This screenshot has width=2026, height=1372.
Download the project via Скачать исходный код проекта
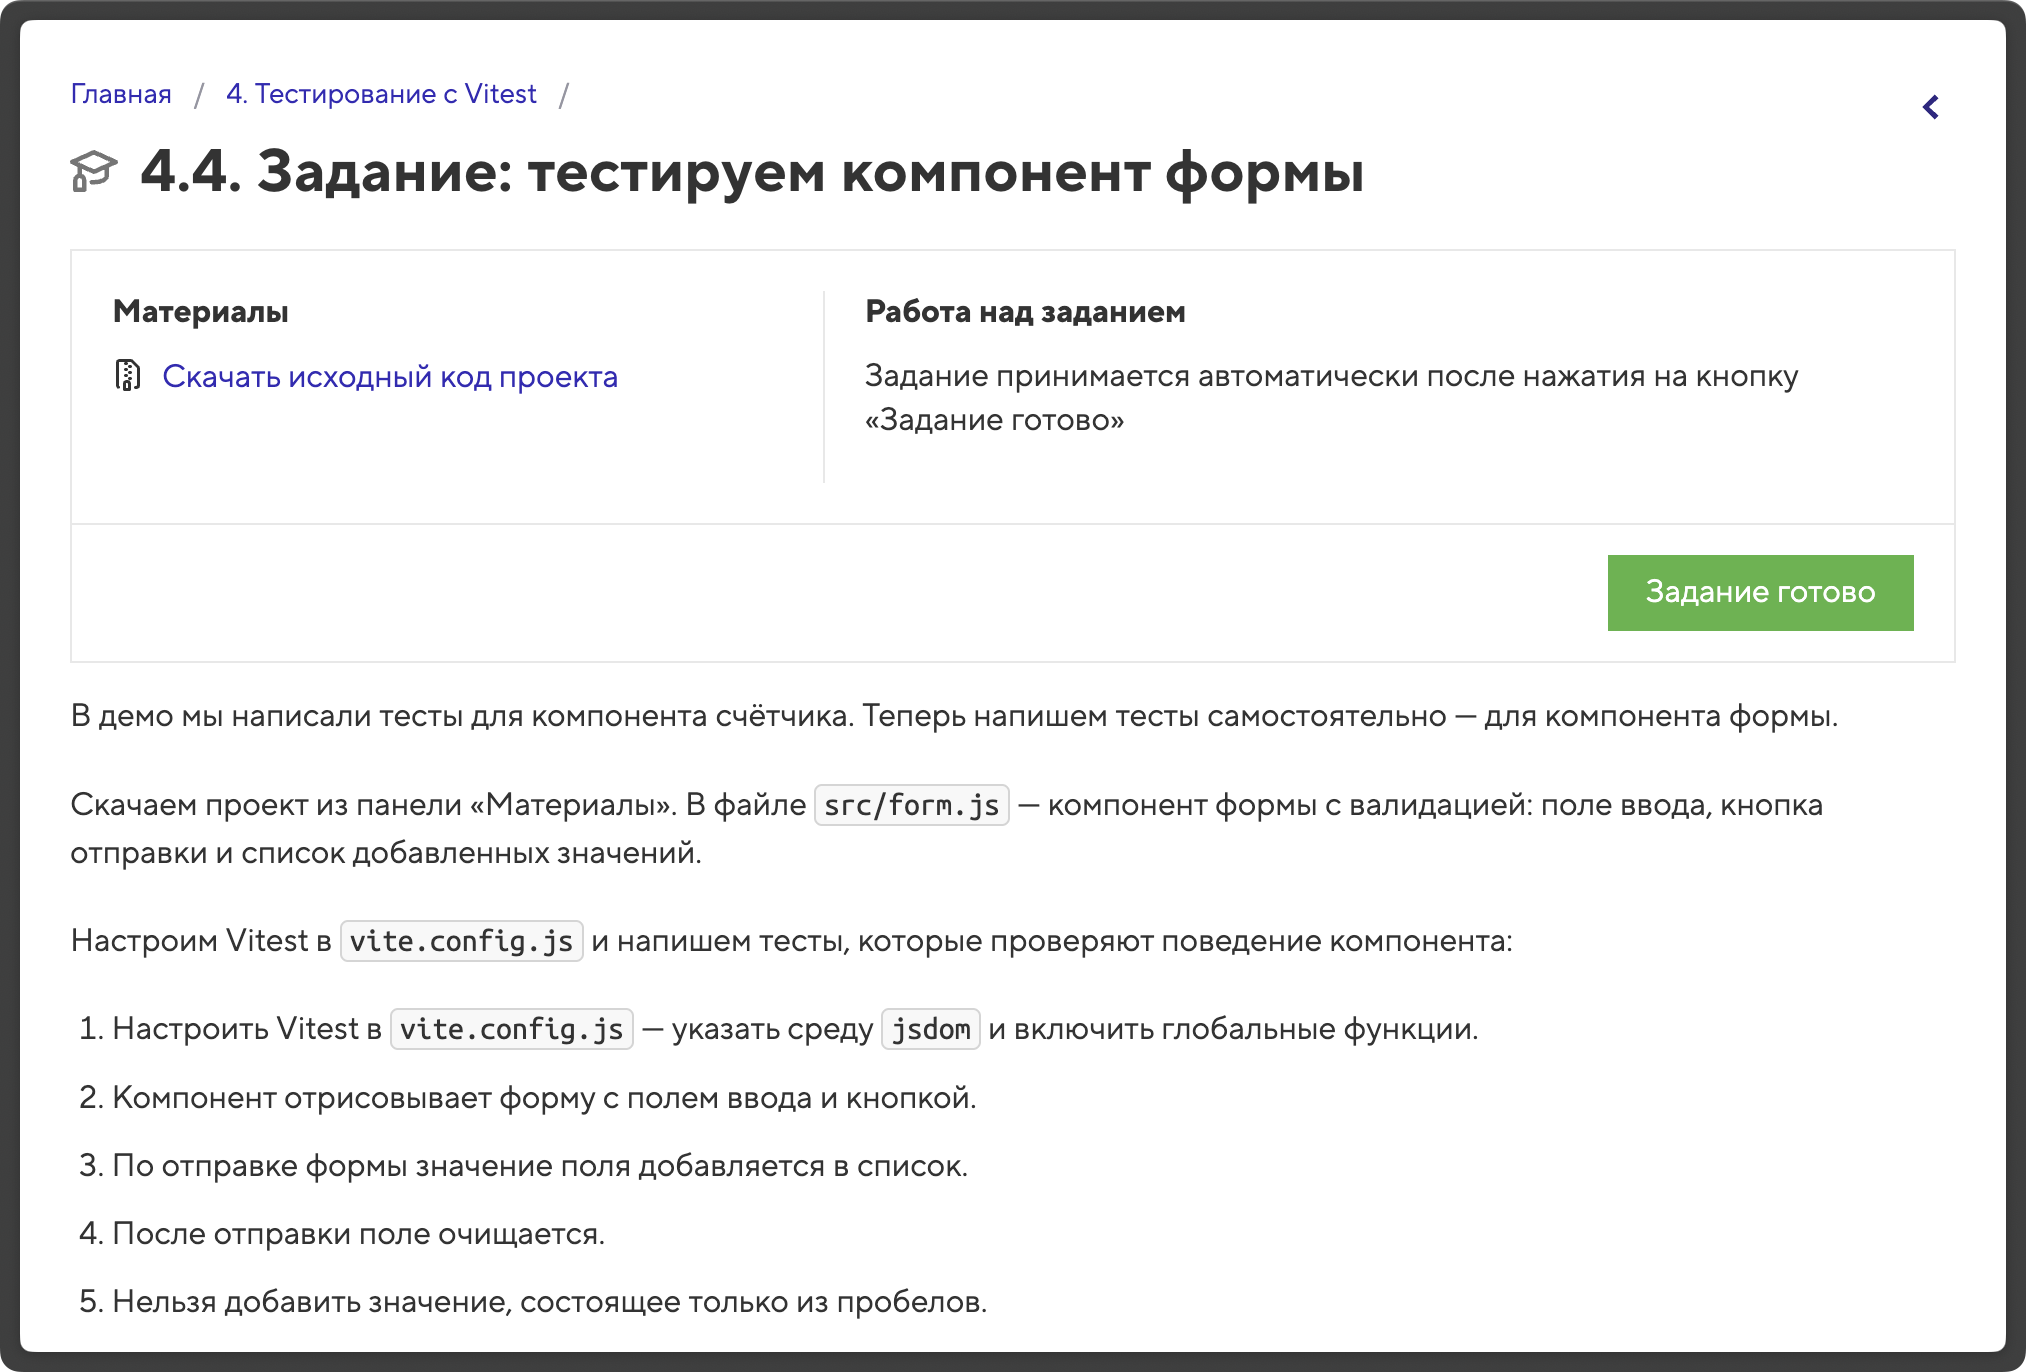click(x=390, y=377)
